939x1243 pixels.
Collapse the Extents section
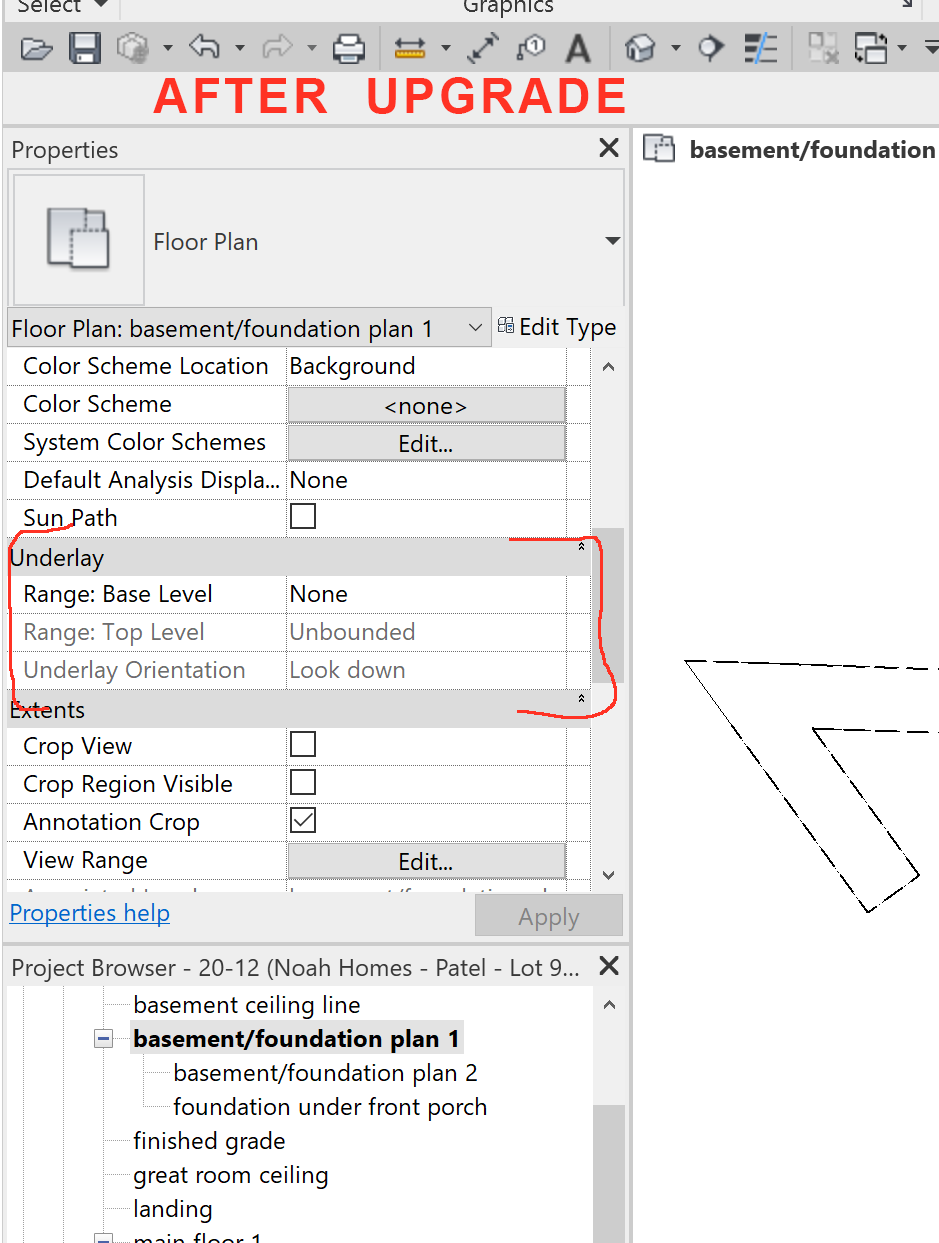[x=581, y=699]
